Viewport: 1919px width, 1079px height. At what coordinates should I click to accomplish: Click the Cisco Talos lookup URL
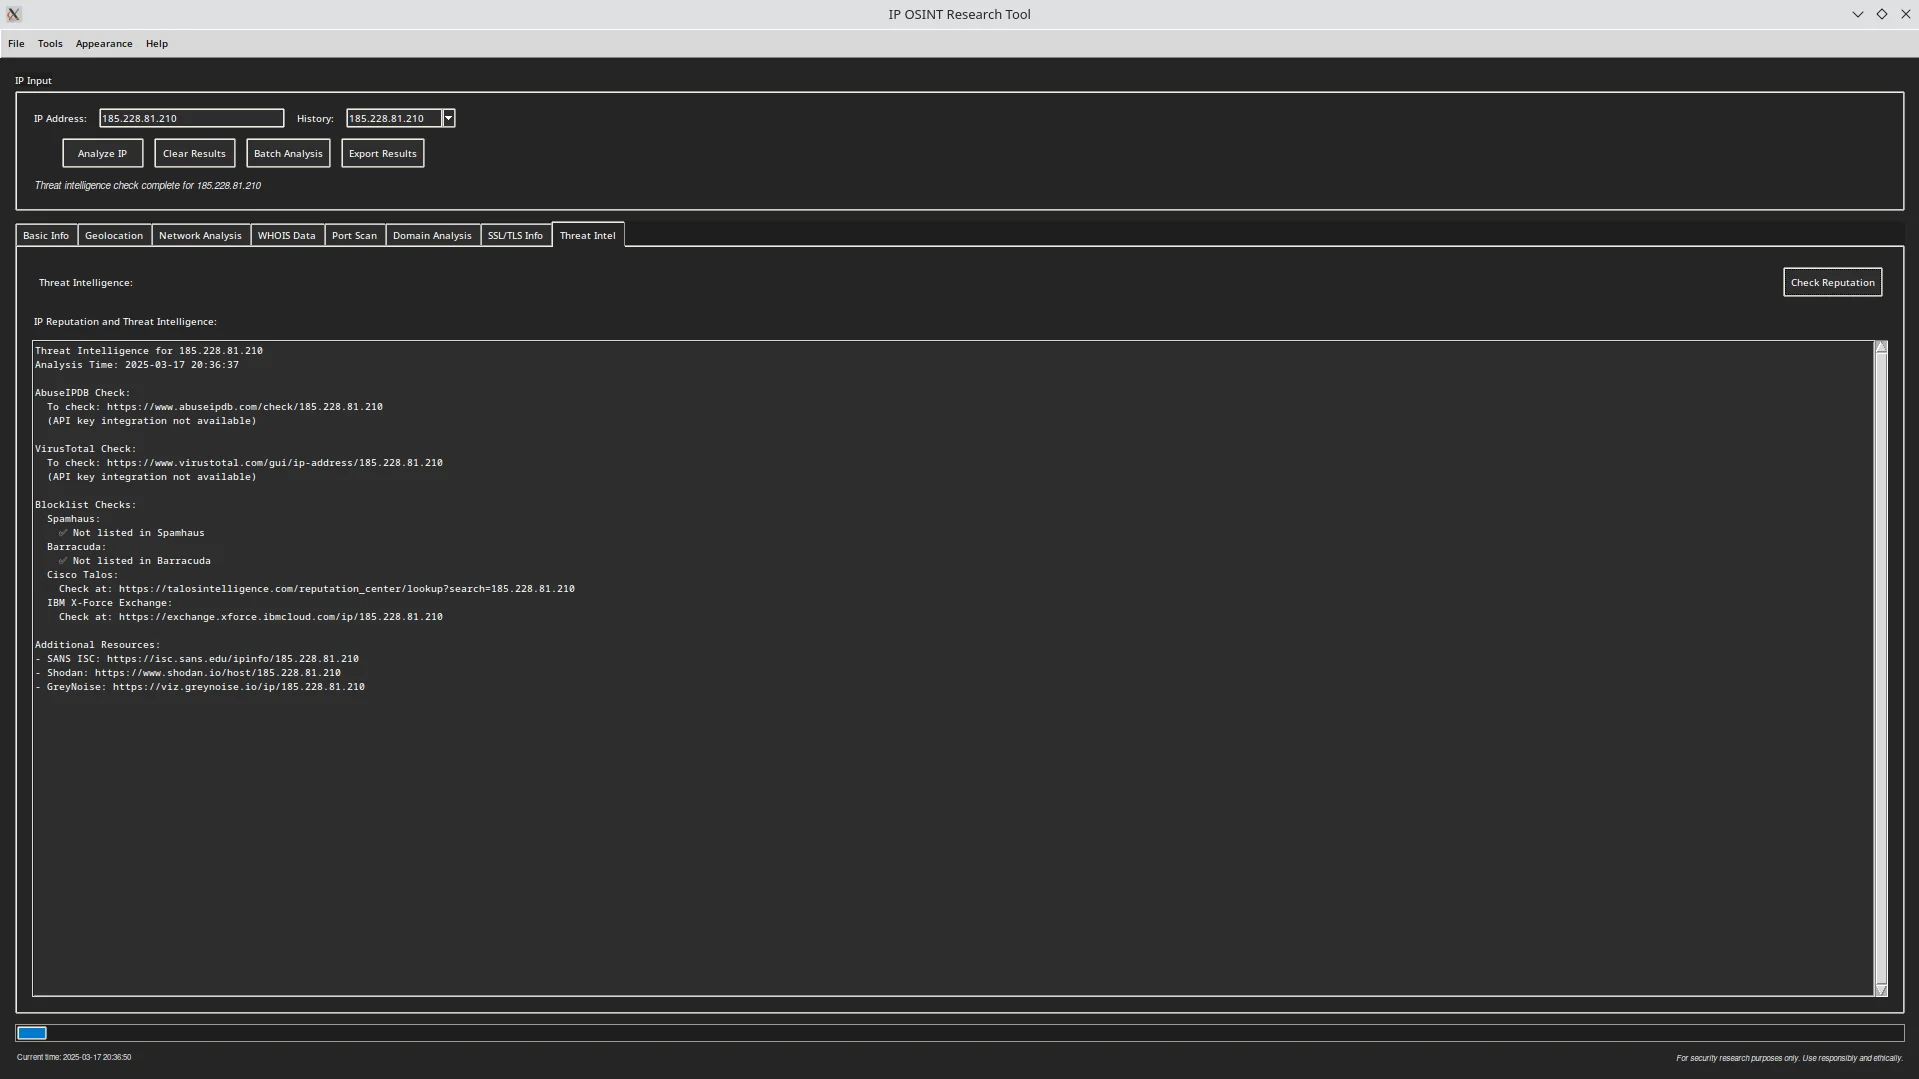(347, 589)
